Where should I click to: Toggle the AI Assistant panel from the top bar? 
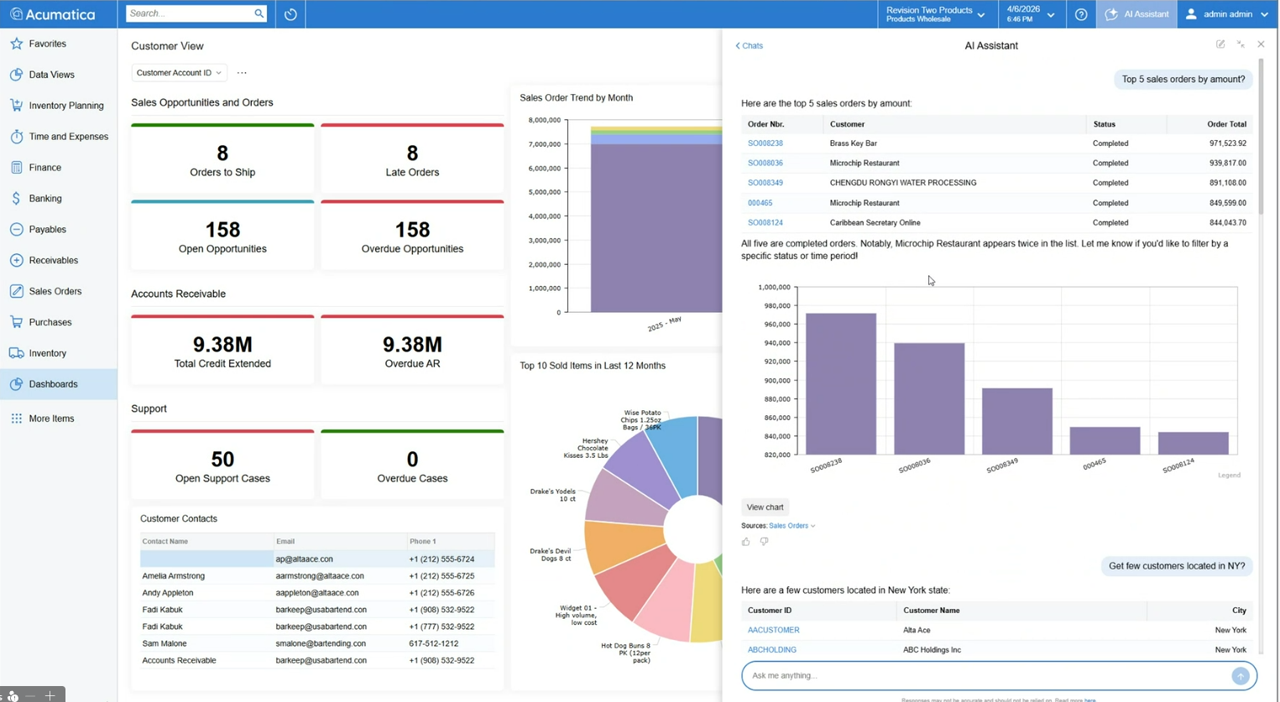point(1136,13)
